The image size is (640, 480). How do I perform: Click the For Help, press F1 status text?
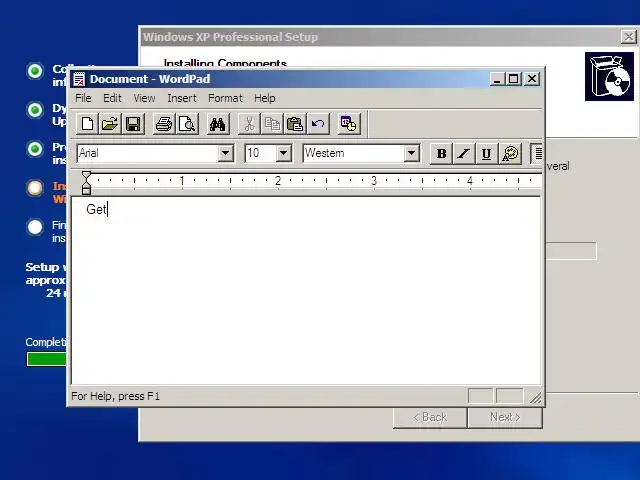[x=116, y=396]
